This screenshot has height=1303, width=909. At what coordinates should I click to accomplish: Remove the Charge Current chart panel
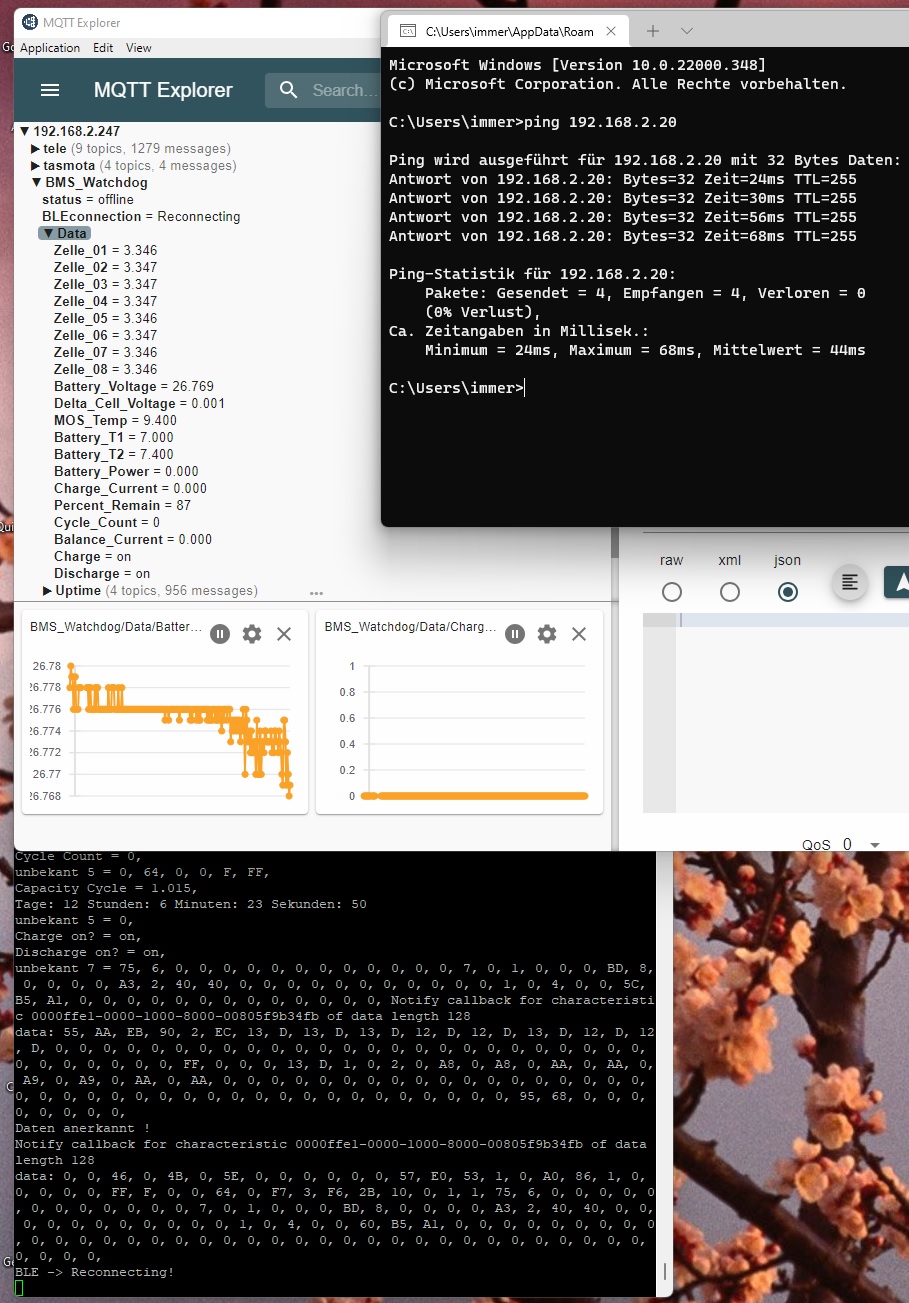point(579,634)
